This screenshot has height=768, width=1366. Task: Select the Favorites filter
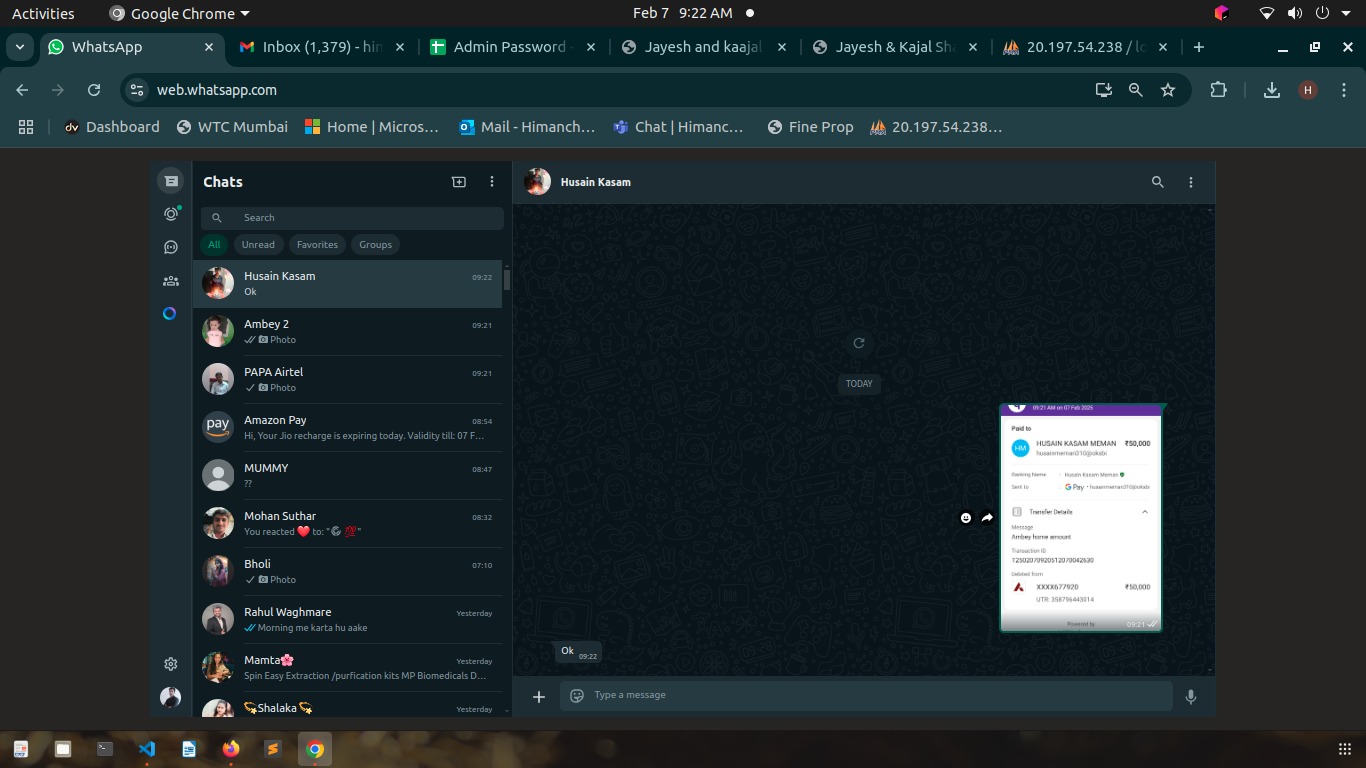(x=317, y=245)
